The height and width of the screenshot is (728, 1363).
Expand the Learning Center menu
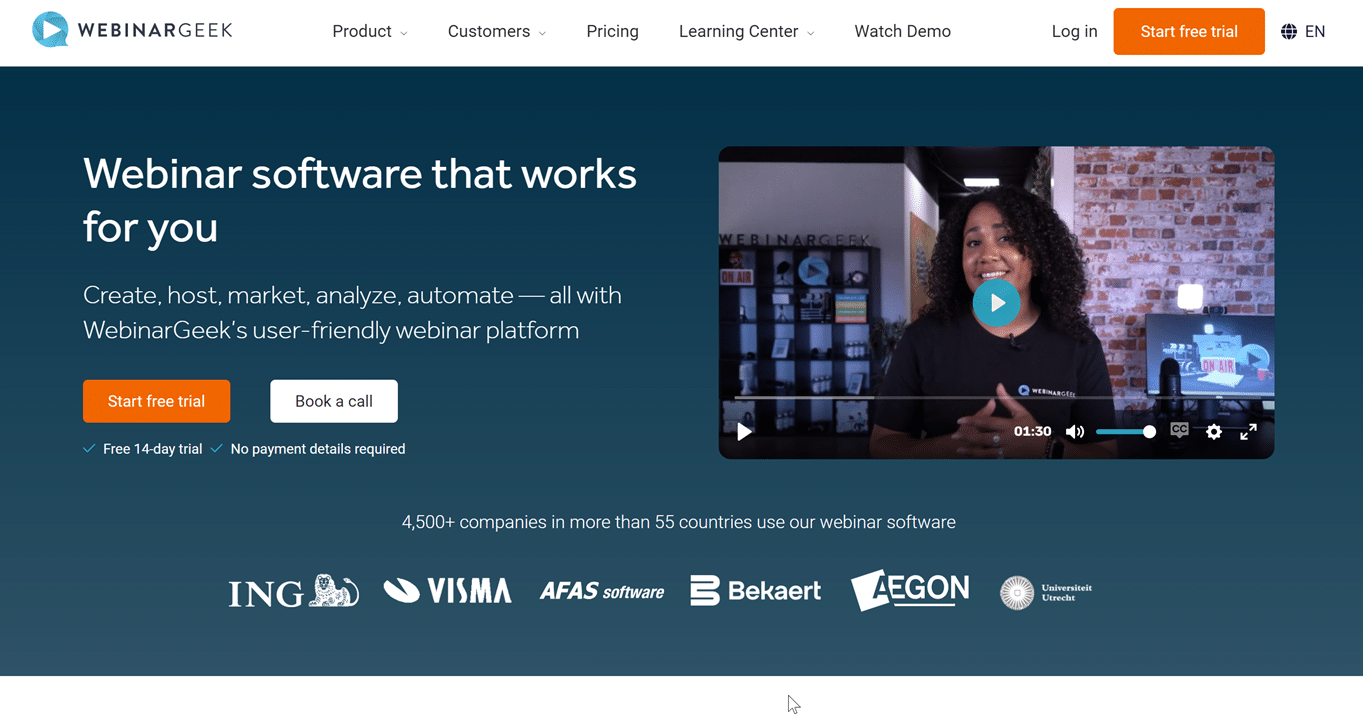coord(746,32)
